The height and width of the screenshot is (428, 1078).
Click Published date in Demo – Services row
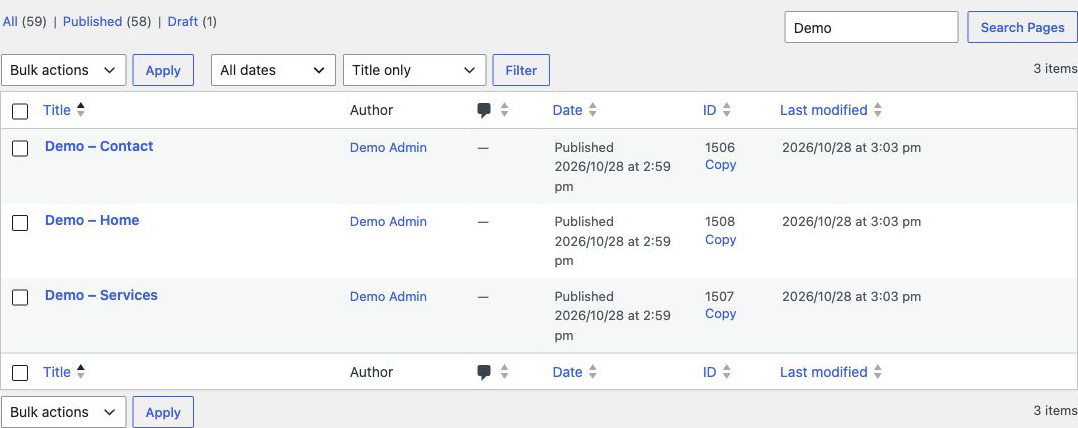tap(613, 316)
